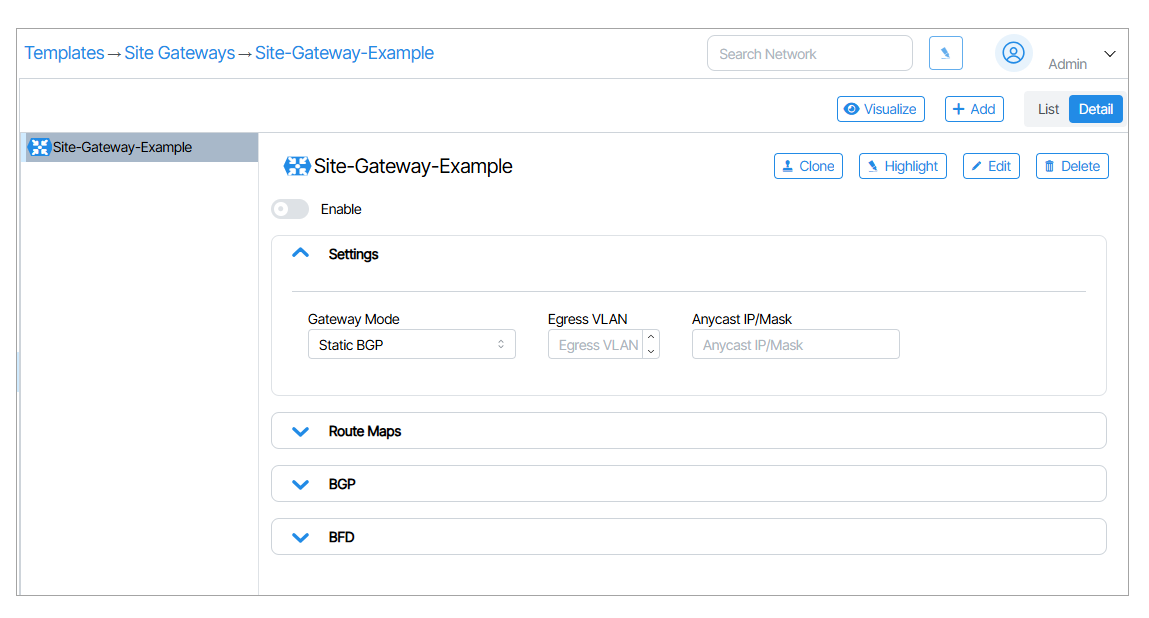
Task: Click the Site-Gateway-Example icon in the sidebar
Action: click(x=40, y=147)
